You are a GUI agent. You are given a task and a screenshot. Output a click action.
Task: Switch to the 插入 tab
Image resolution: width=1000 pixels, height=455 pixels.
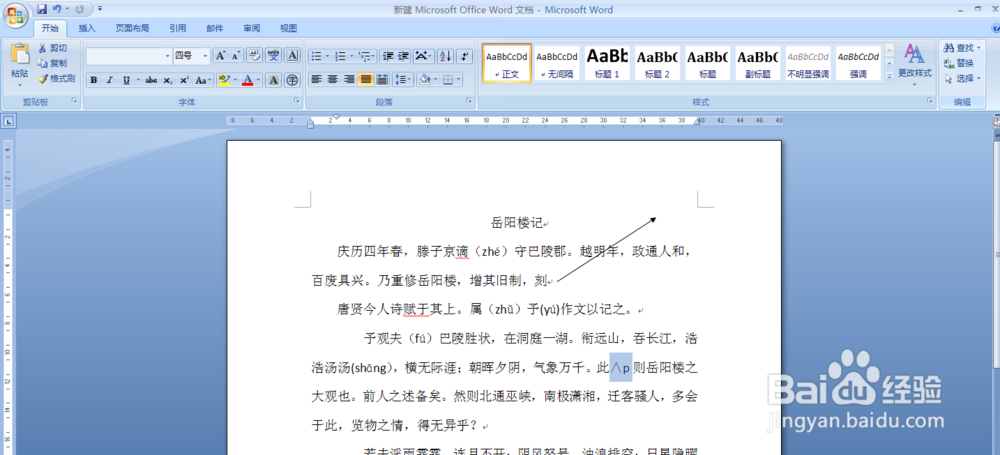tap(87, 28)
